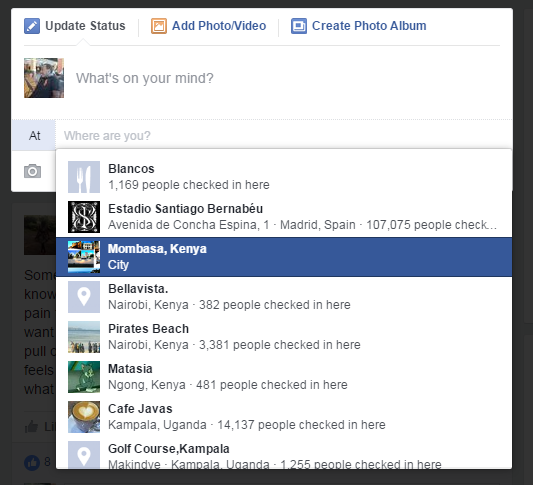Image resolution: width=533 pixels, height=485 pixels.
Task: Click the Pirates Beach photo thumbnail
Action: click(84, 337)
